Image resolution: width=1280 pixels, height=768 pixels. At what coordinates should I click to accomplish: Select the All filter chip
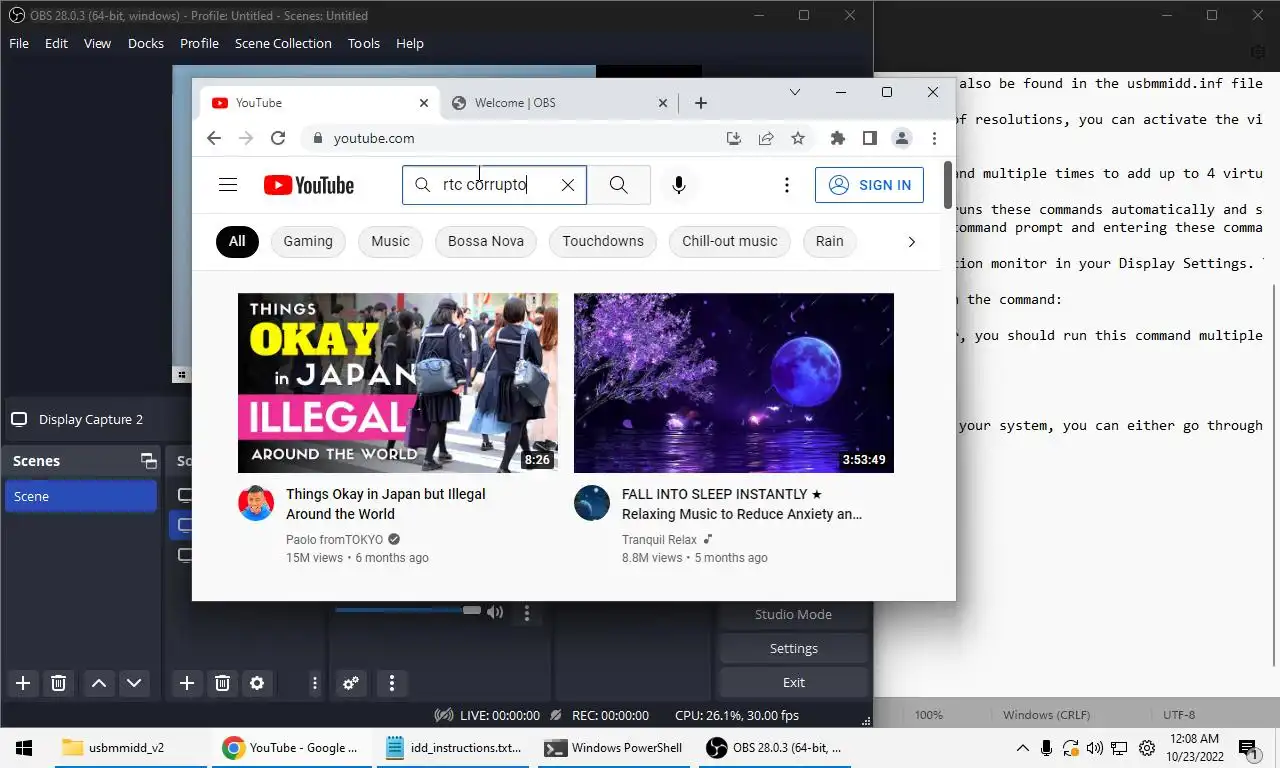(x=237, y=241)
